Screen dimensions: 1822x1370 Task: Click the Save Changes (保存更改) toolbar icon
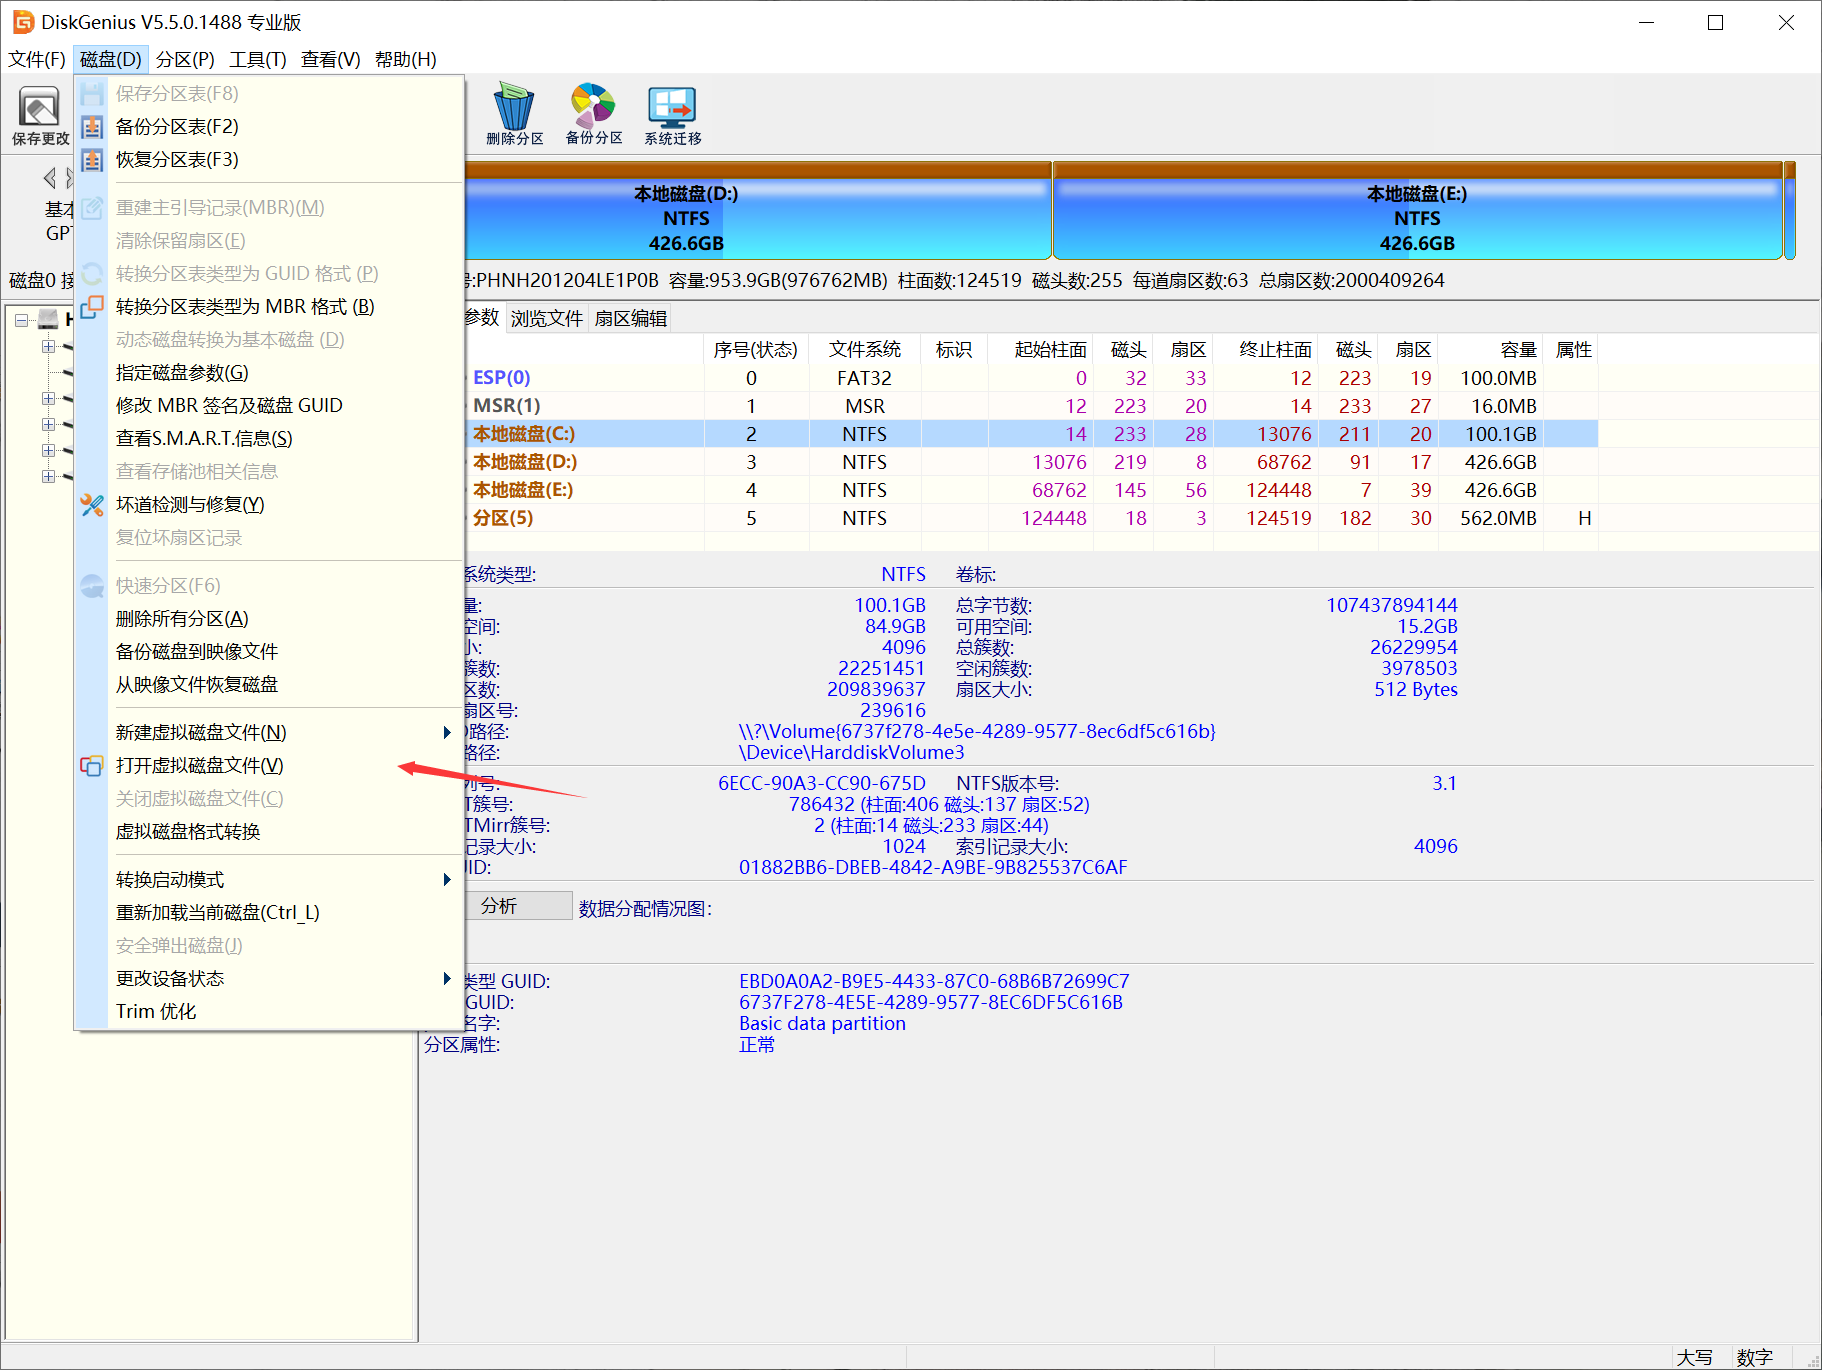[39, 115]
